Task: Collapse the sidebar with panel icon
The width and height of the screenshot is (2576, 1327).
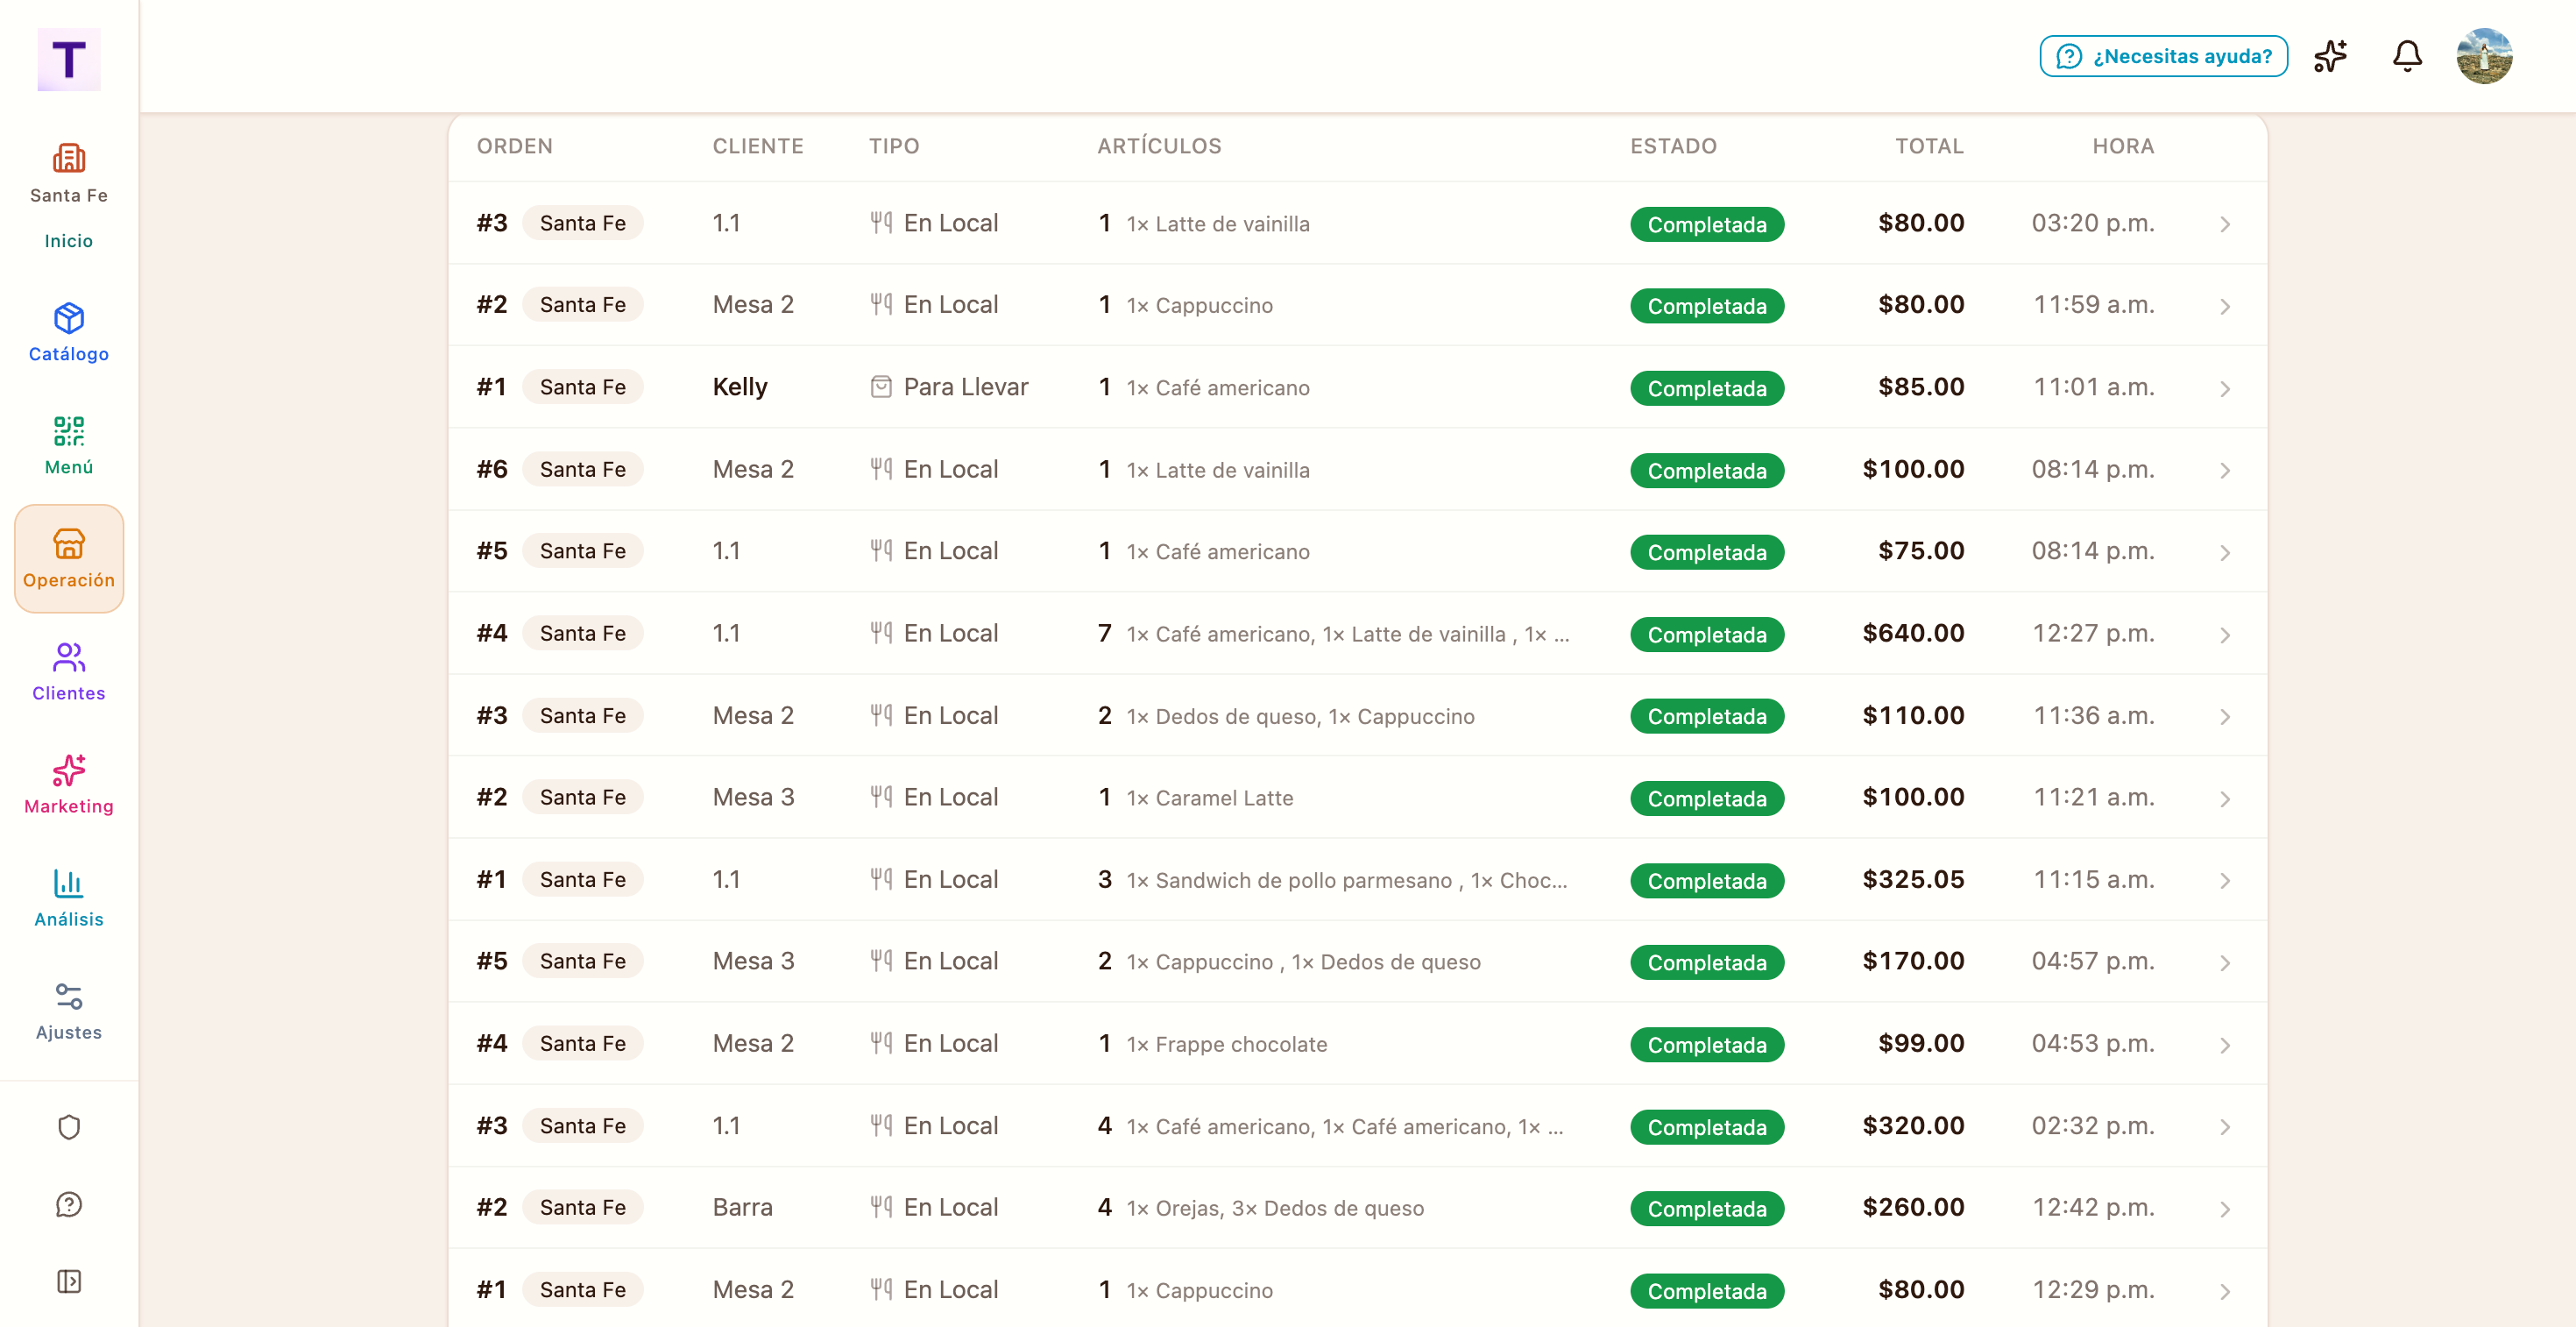Action: point(69,1281)
